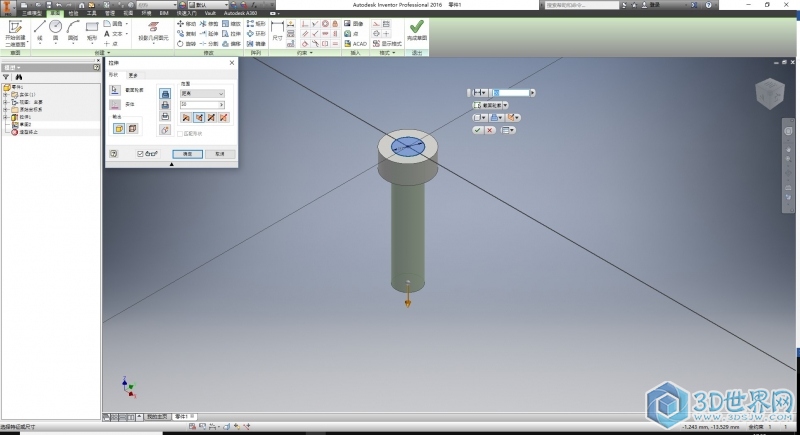Insert ACAD file from Insert panel
The width and height of the screenshot is (800, 435).
click(x=355, y=44)
